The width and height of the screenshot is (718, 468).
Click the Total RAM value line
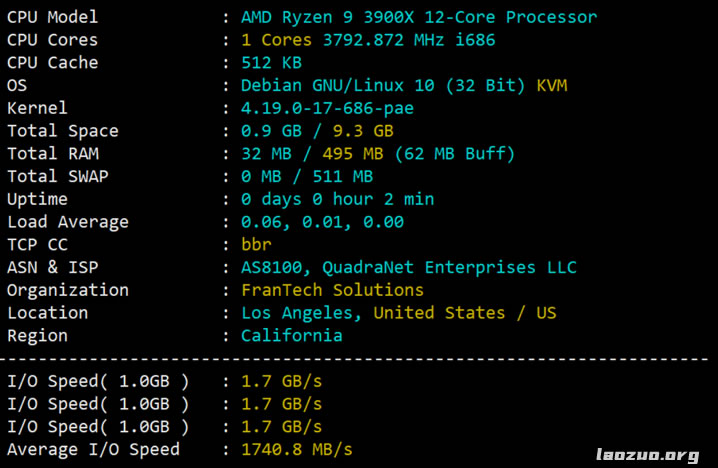(377, 154)
